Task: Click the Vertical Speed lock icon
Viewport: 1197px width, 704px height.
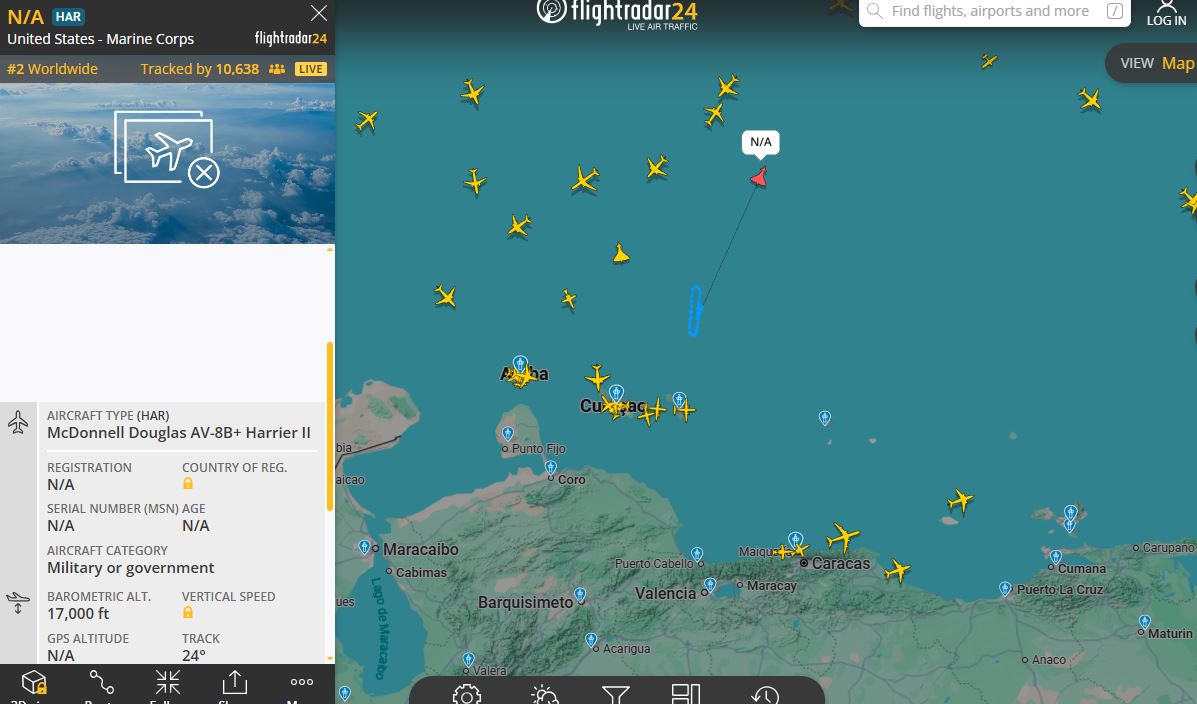Action: point(188,612)
